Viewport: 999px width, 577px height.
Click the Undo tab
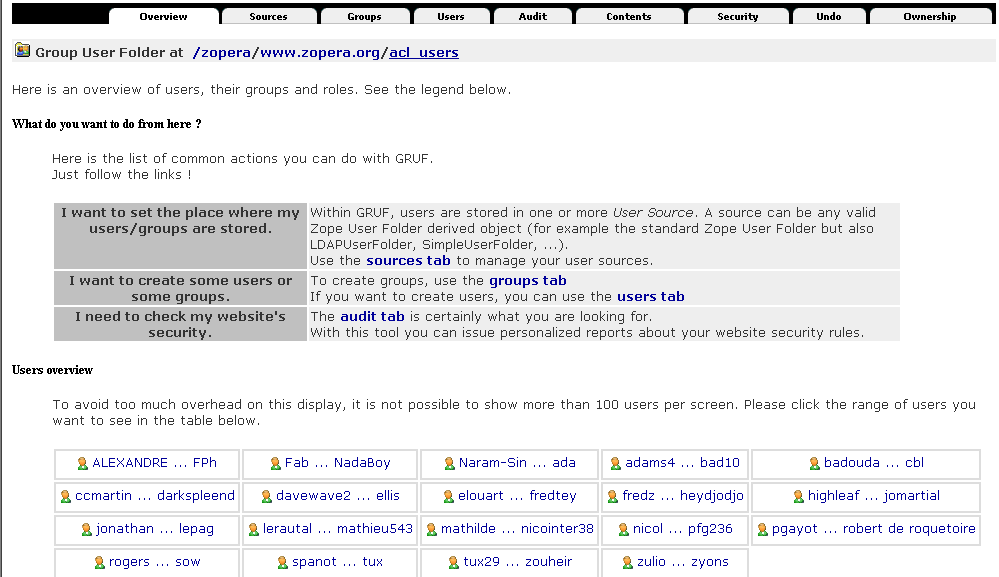(x=829, y=16)
